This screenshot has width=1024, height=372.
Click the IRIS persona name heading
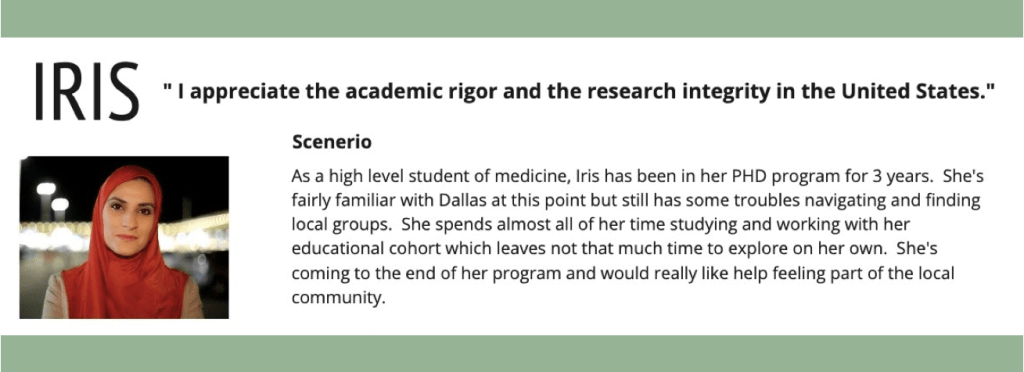(x=86, y=91)
